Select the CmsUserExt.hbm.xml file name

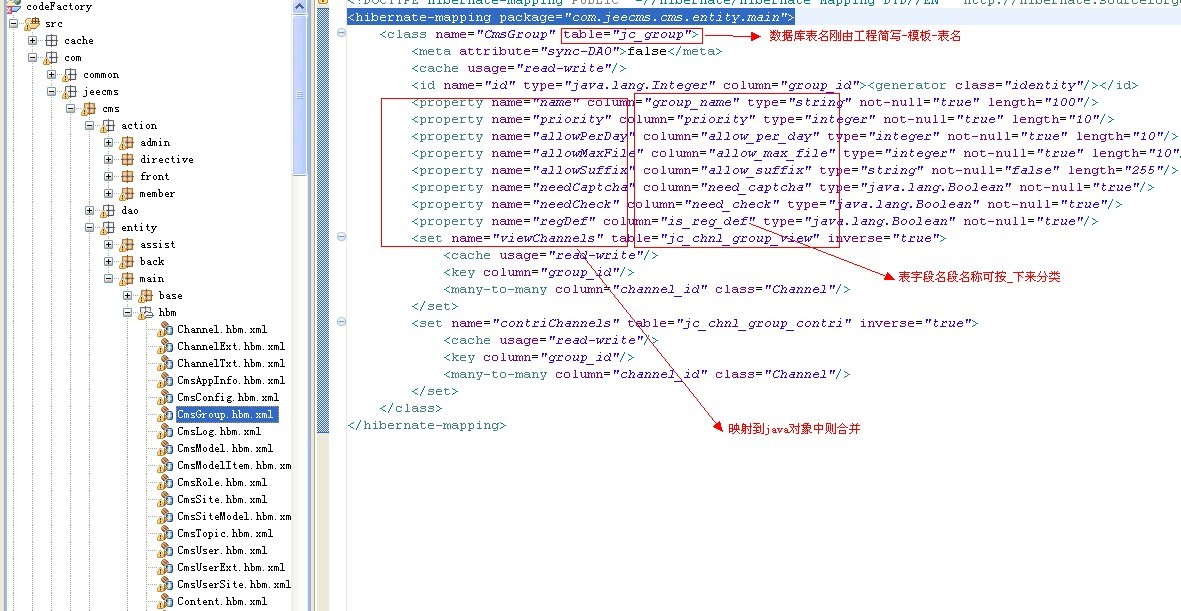coord(231,567)
